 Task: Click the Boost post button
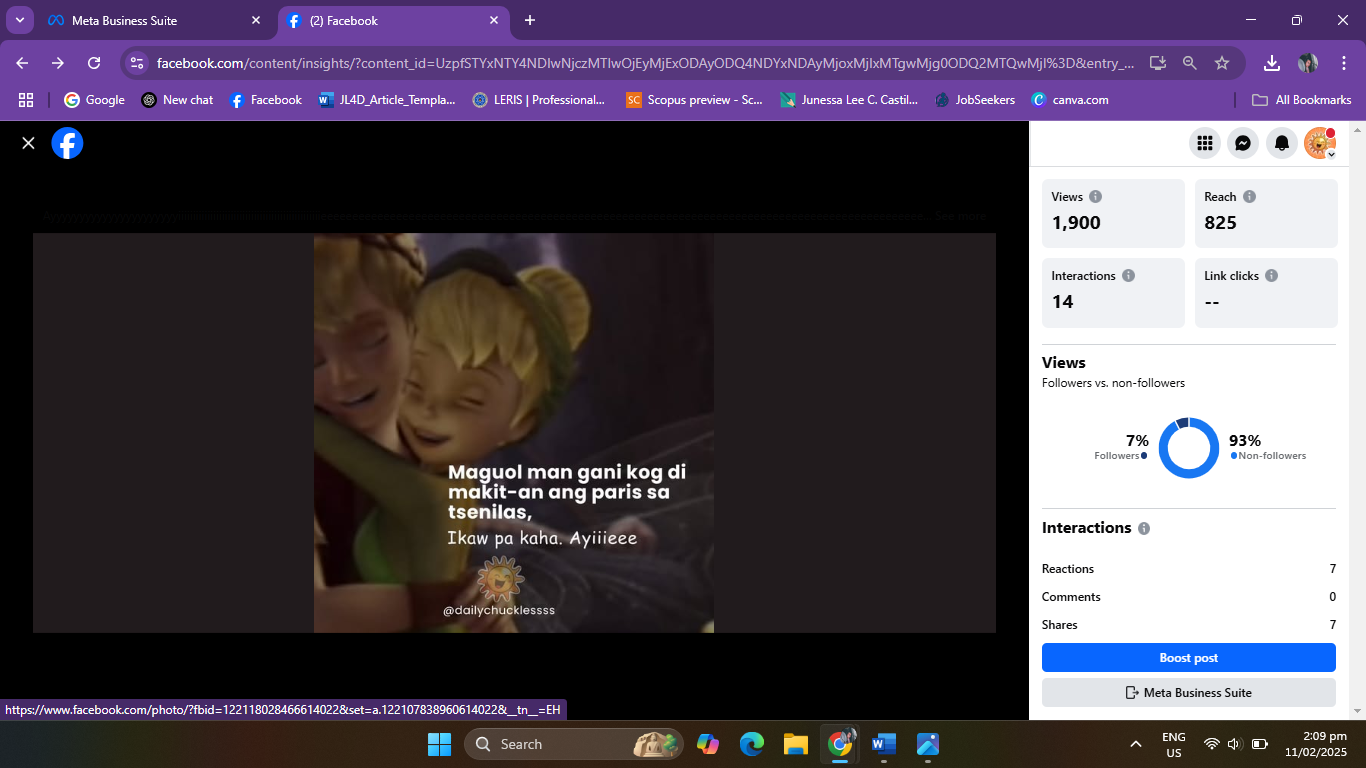(x=1189, y=658)
